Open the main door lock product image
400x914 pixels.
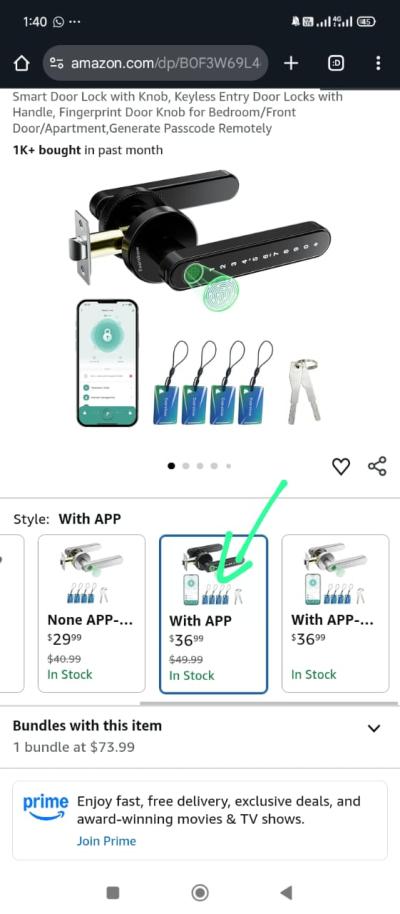200,297
